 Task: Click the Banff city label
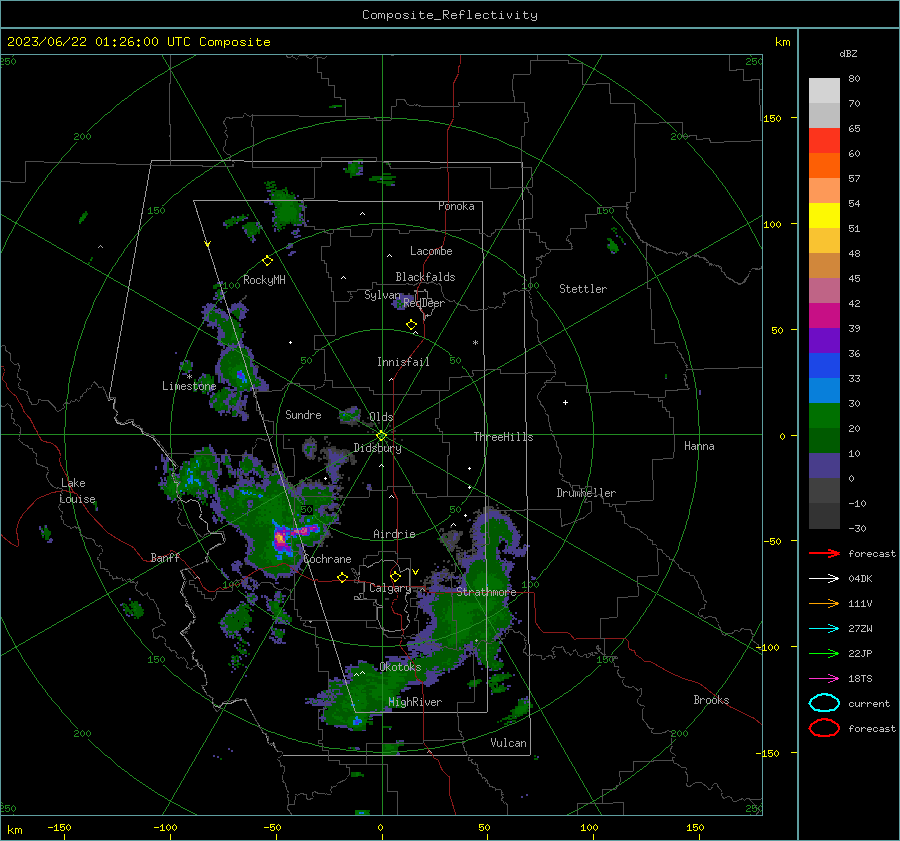point(165,557)
